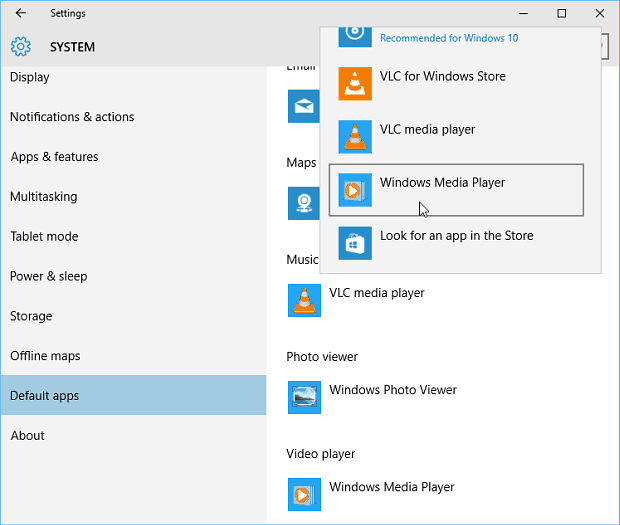This screenshot has width=620, height=525.
Task: Click the SYSTEM title text
Action: pyautogui.click(x=72, y=47)
